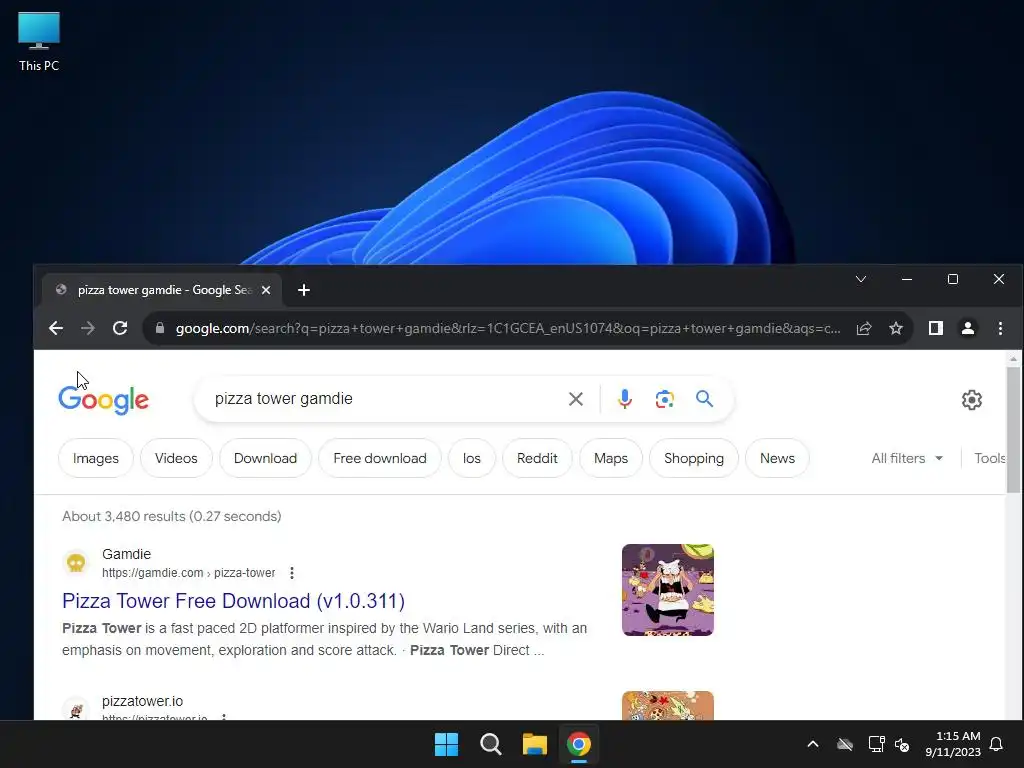The image size is (1024, 768).
Task: Open Chrome side panel
Action: coord(936,328)
